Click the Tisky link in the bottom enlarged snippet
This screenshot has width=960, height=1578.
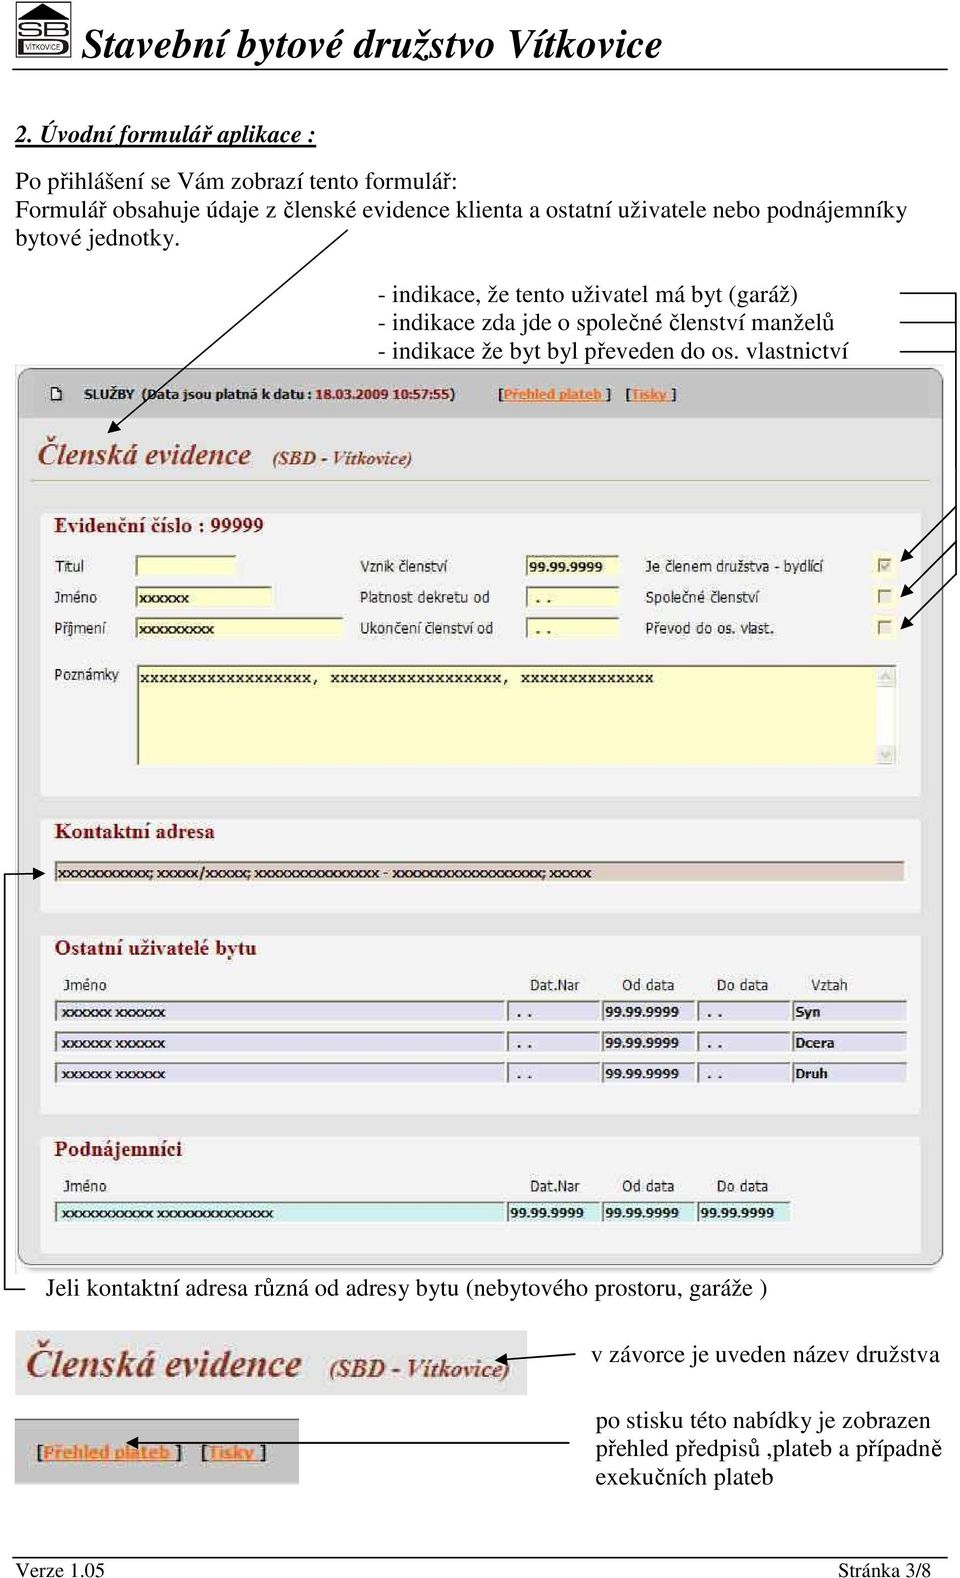[233, 1452]
